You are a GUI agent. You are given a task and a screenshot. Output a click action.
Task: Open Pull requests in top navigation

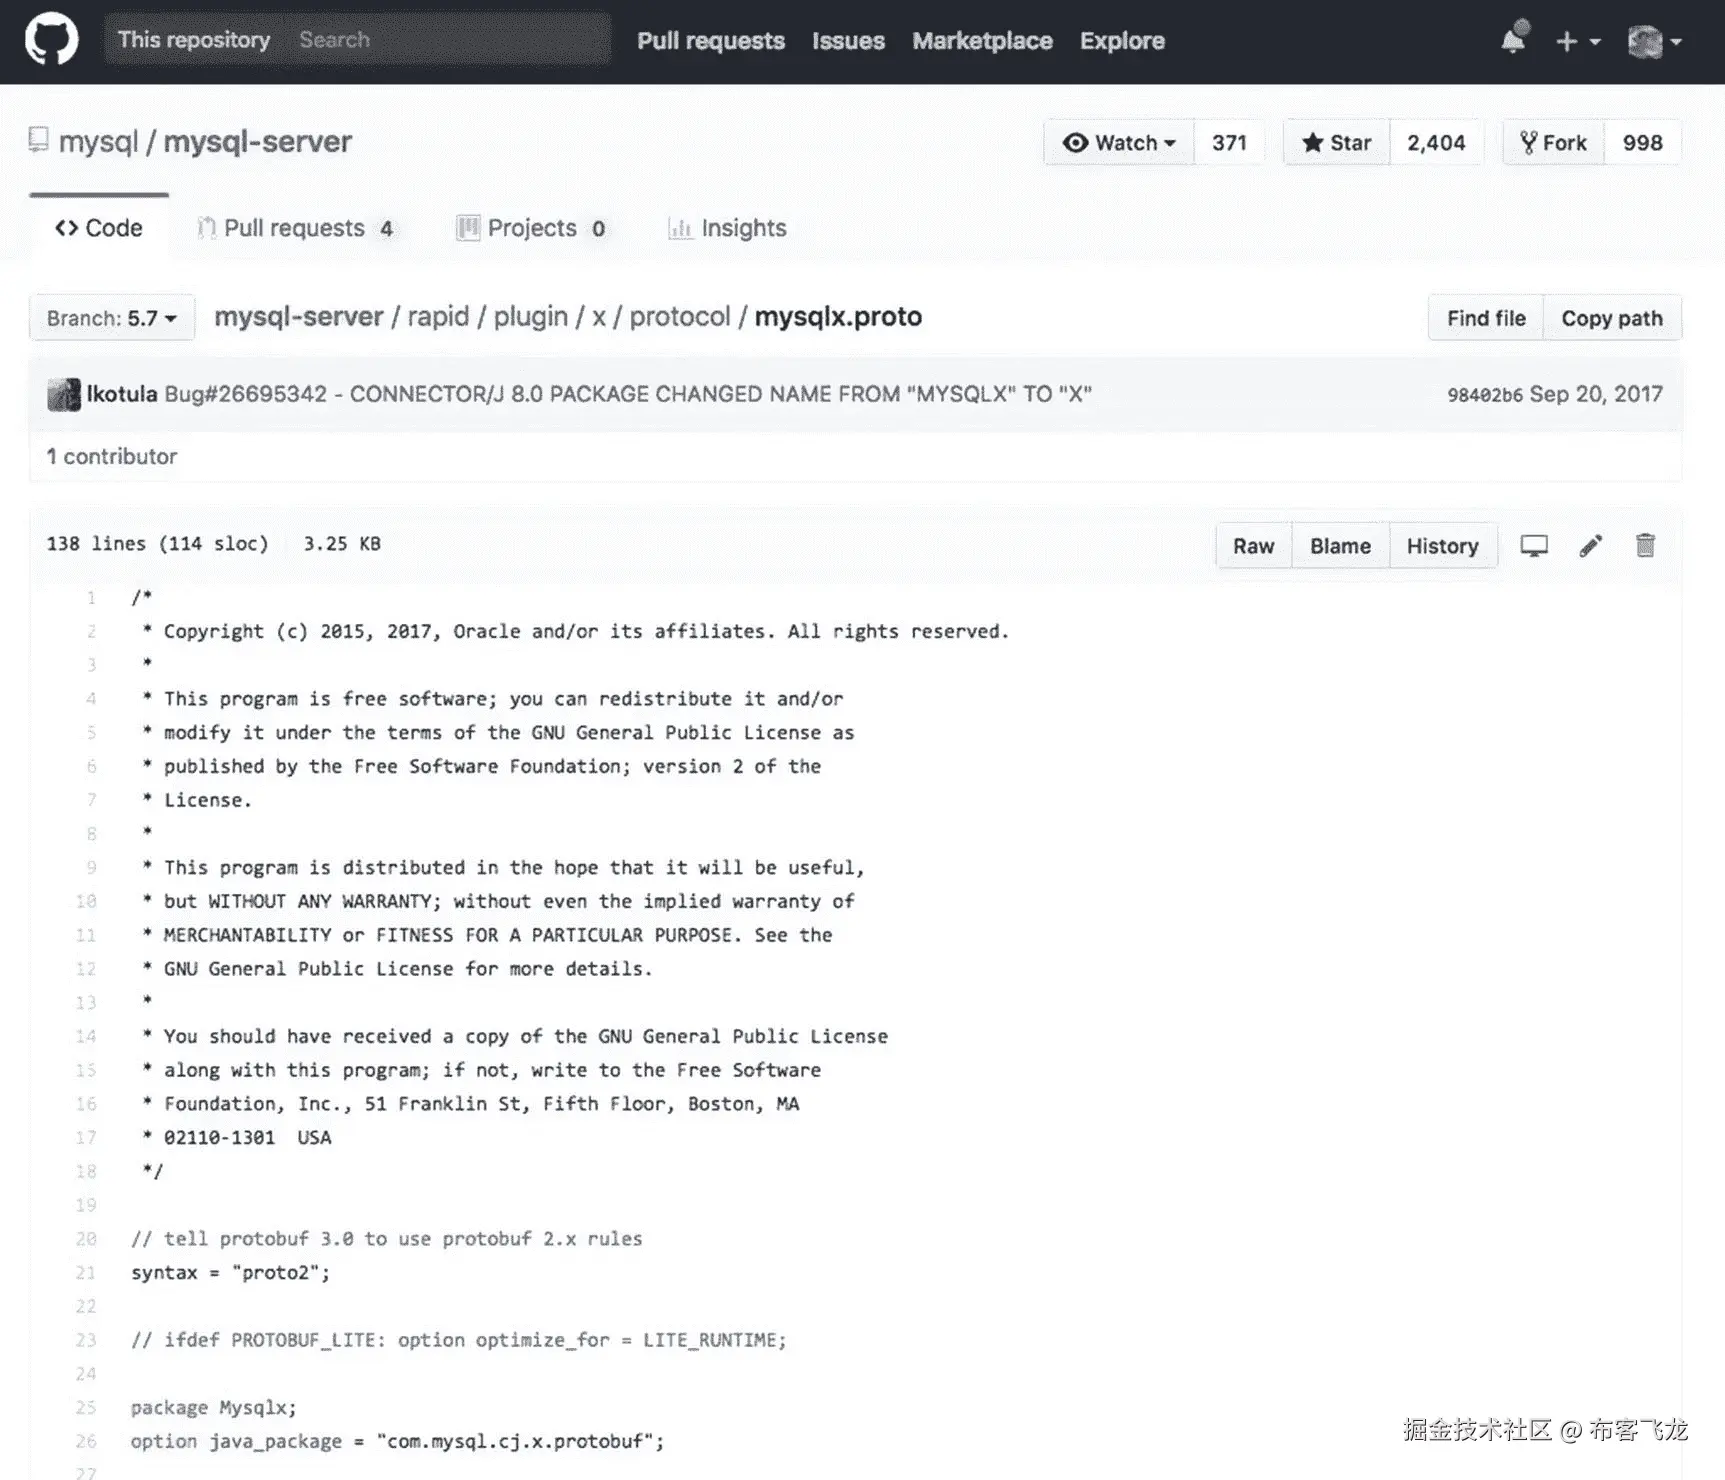point(711,41)
